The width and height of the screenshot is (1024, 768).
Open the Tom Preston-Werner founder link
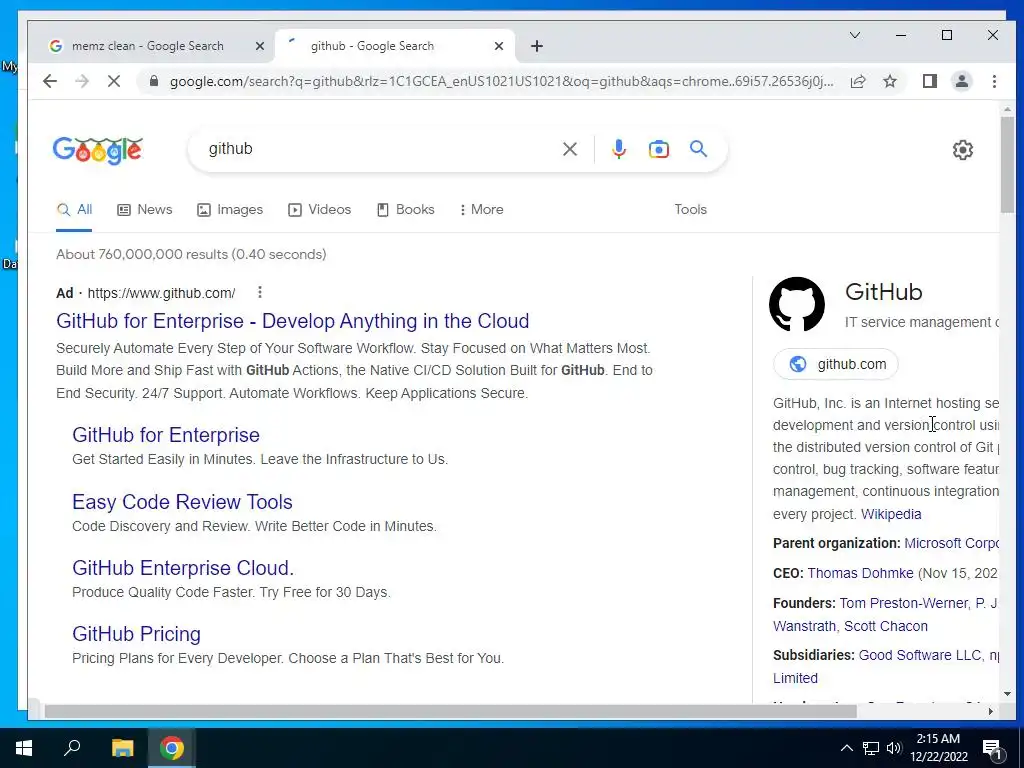click(904, 603)
